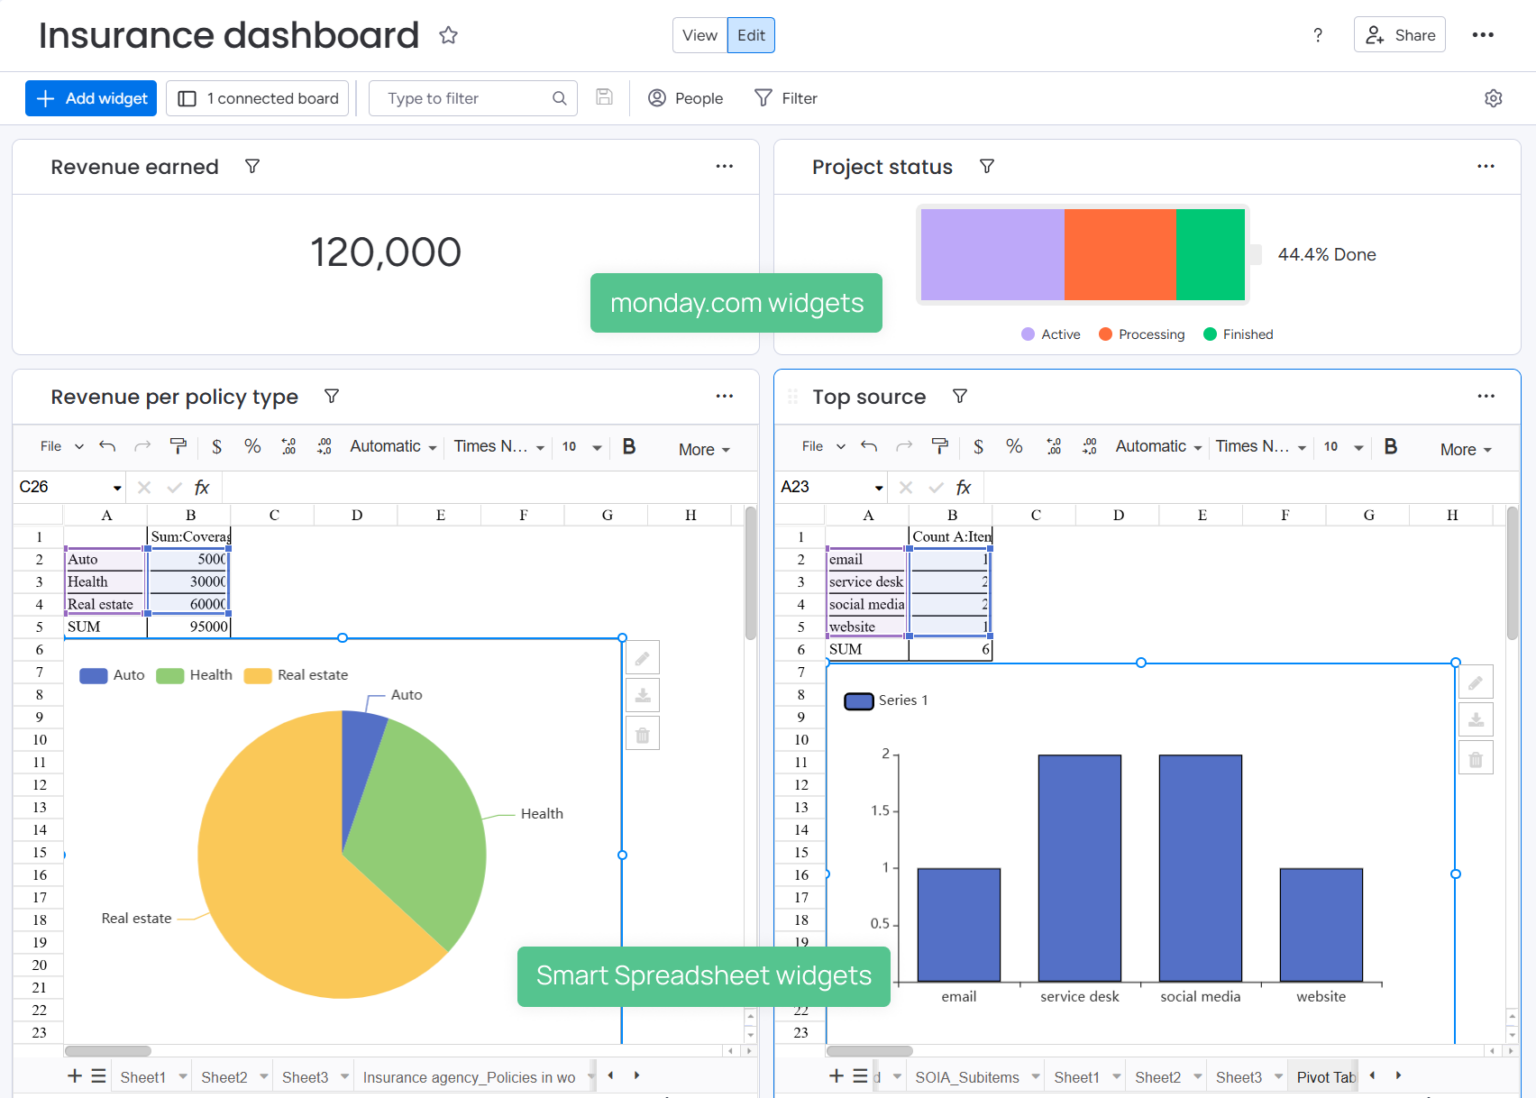Edit the pie chart with the pencil icon
This screenshot has width=1536, height=1098.
pos(642,657)
